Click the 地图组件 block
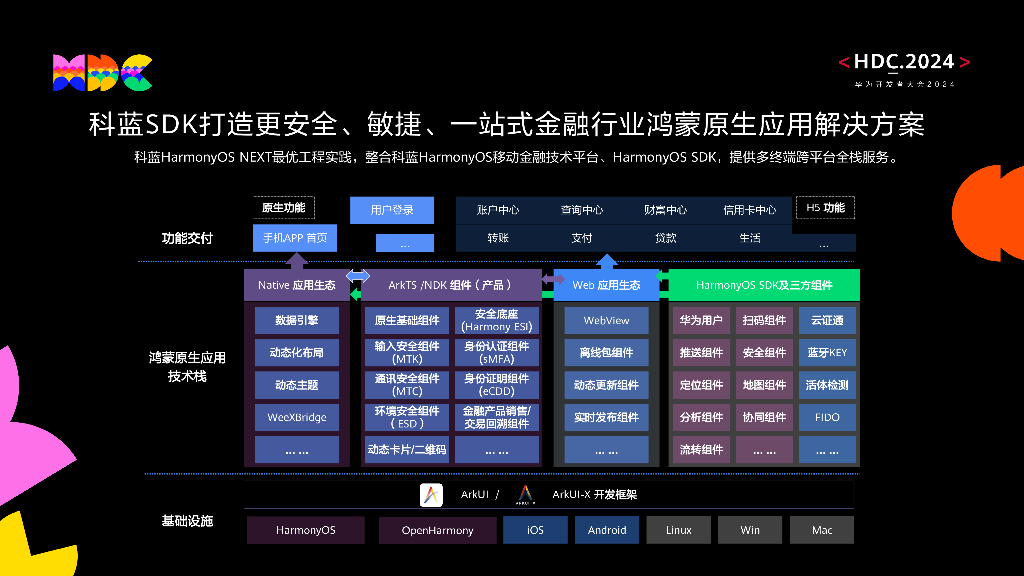Viewport: 1024px width, 576px height. tap(764, 385)
